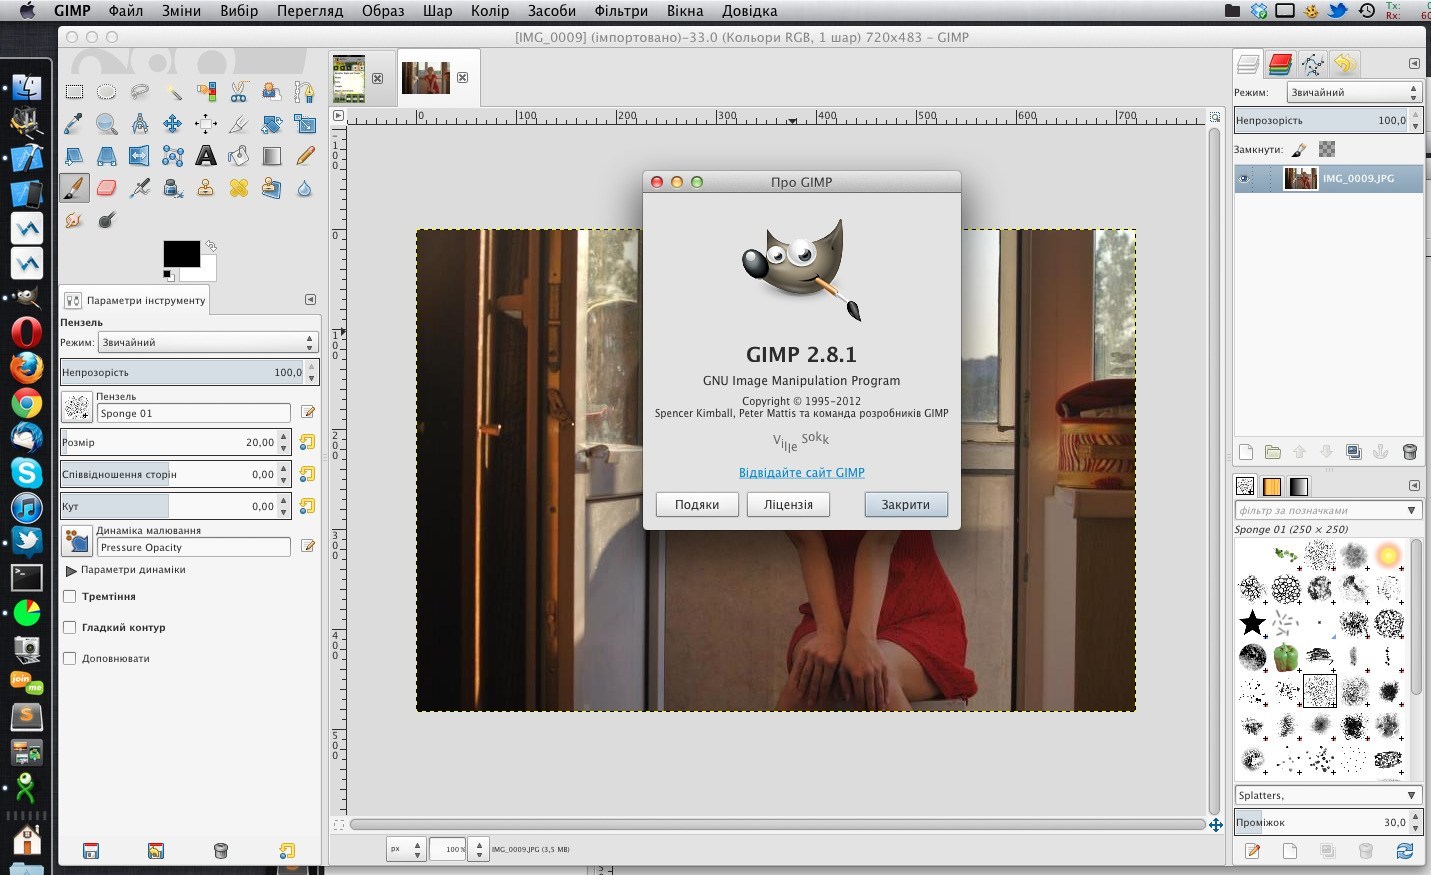Enable the Тремтіння checkbox
1431x875 pixels.
(x=70, y=597)
